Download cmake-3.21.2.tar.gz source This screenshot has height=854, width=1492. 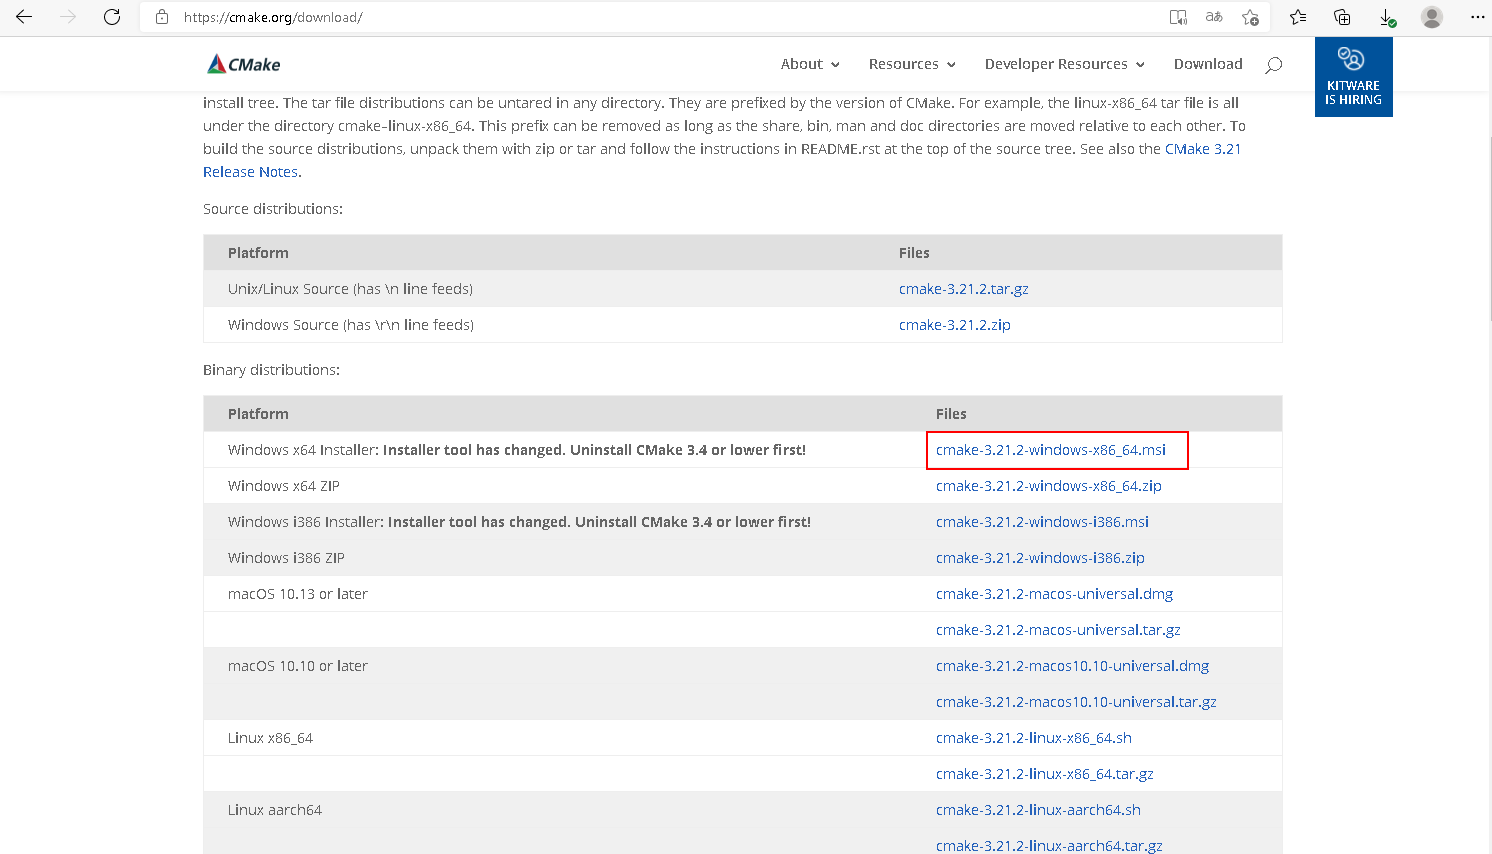pyautogui.click(x=963, y=289)
